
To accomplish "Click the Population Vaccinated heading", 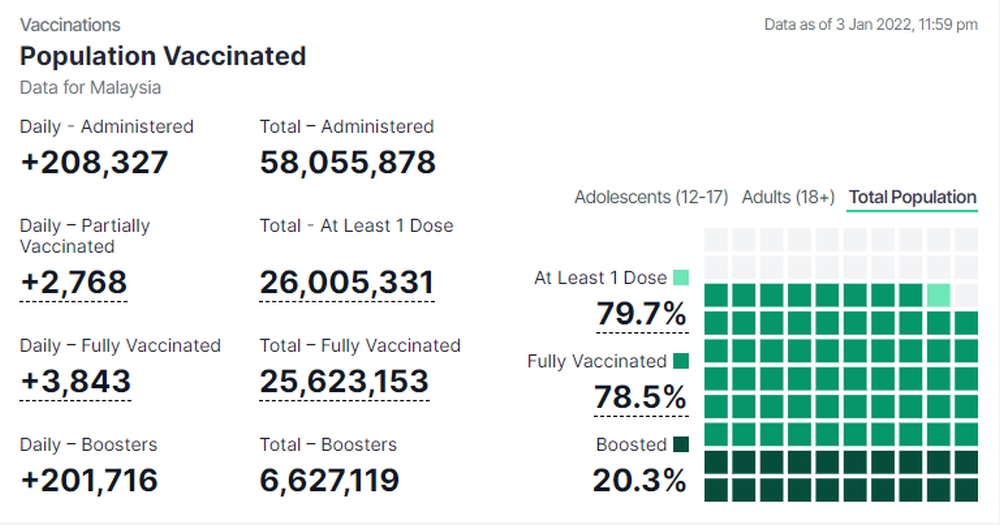I will (163, 56).
